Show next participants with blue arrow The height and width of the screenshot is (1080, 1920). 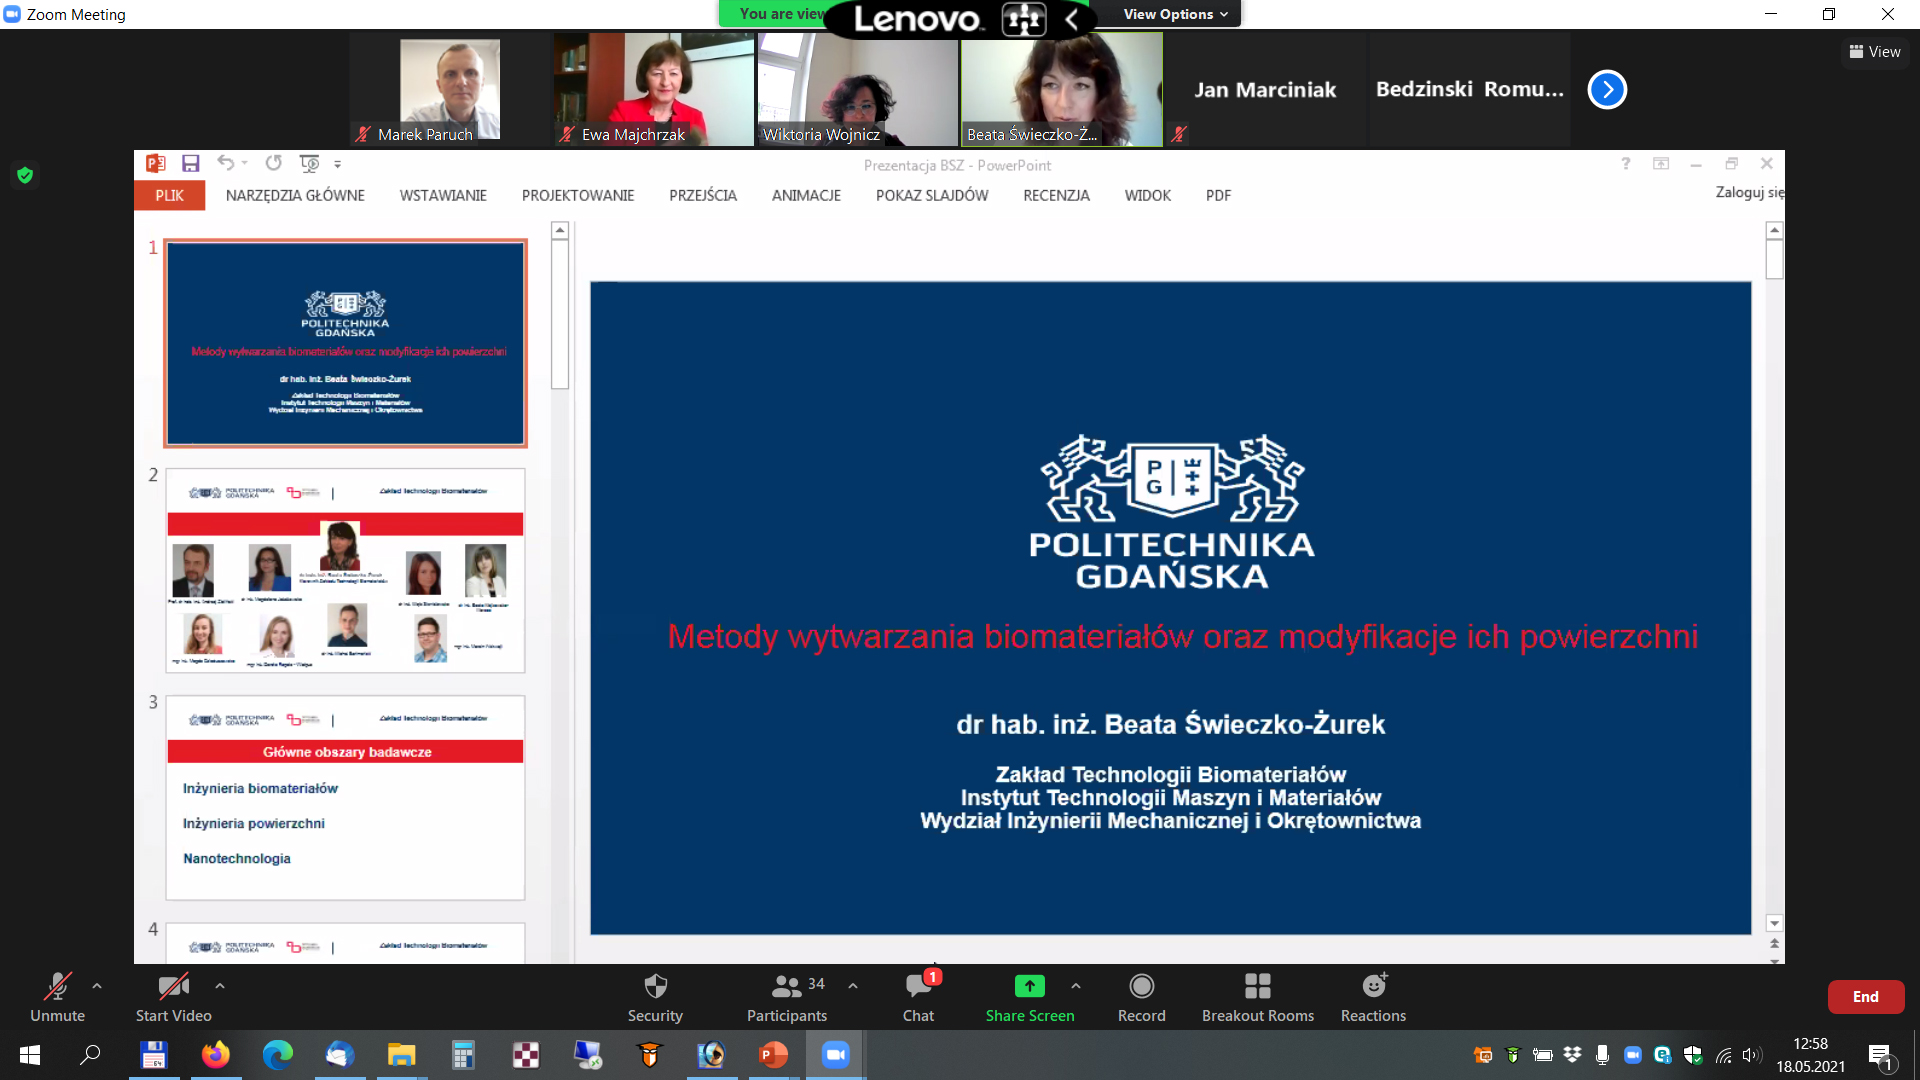[1607, 89]
